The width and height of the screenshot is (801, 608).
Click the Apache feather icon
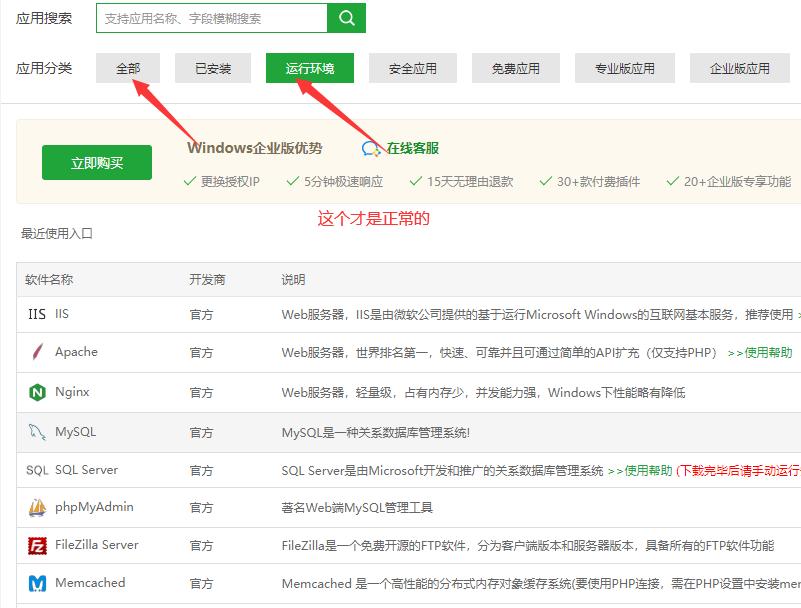coord(37,352)
